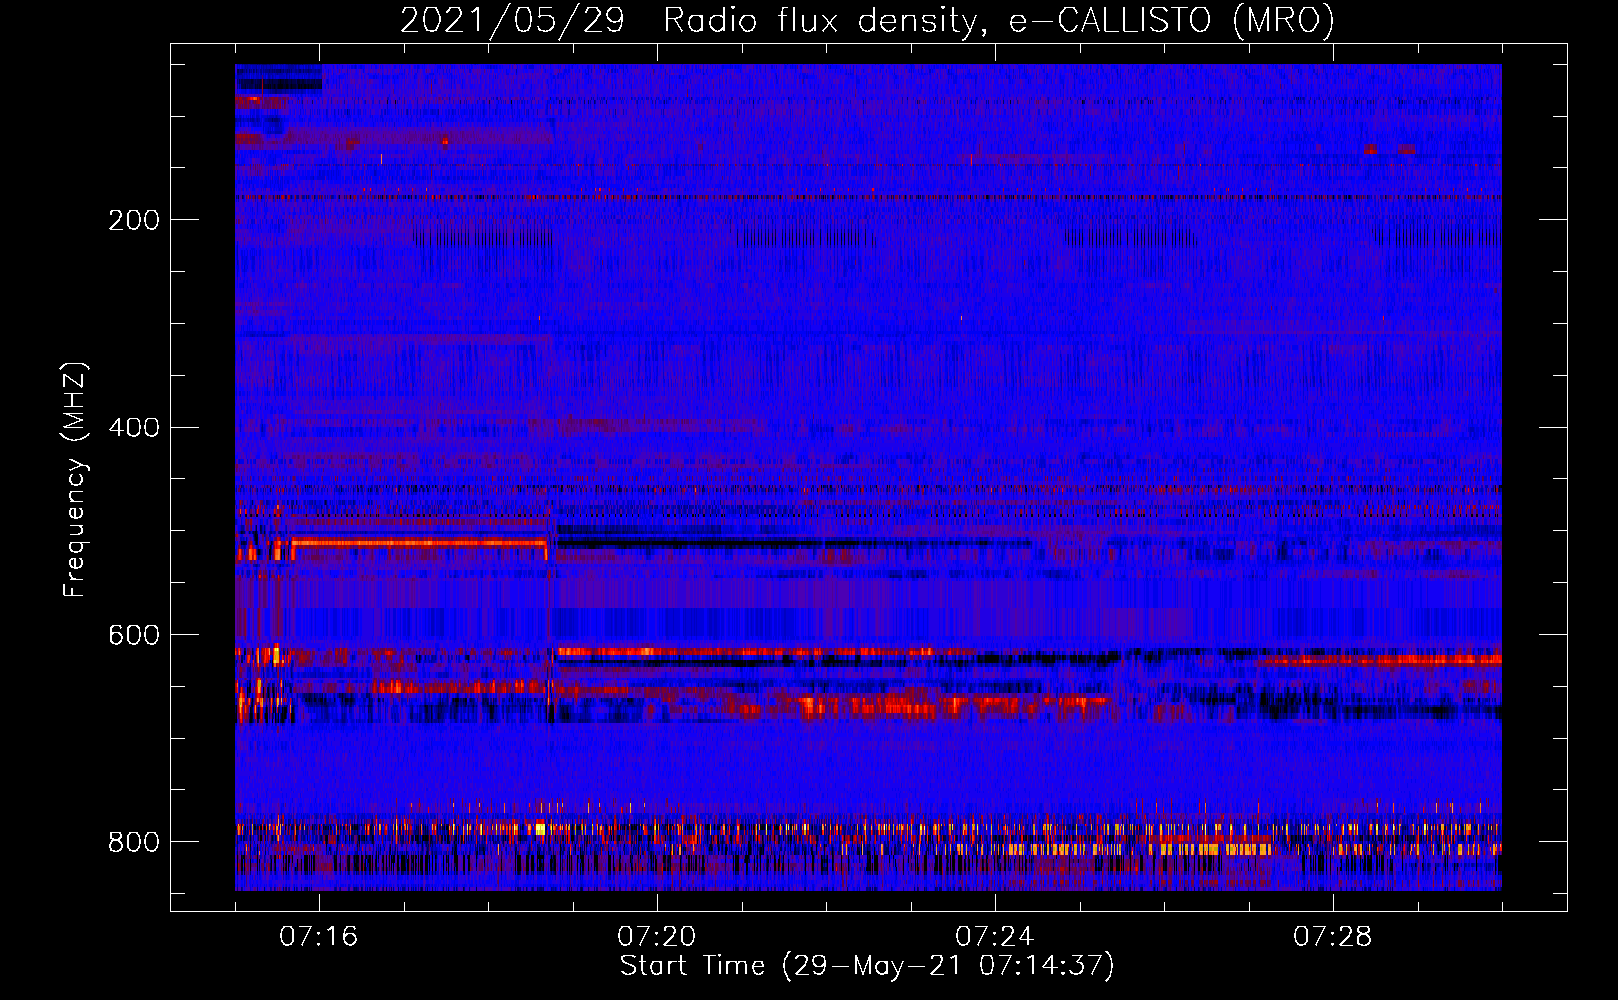Screen dimensions: 1618x1000
Task: Click the 800 frequency tick label
Action: coord(134,842)
